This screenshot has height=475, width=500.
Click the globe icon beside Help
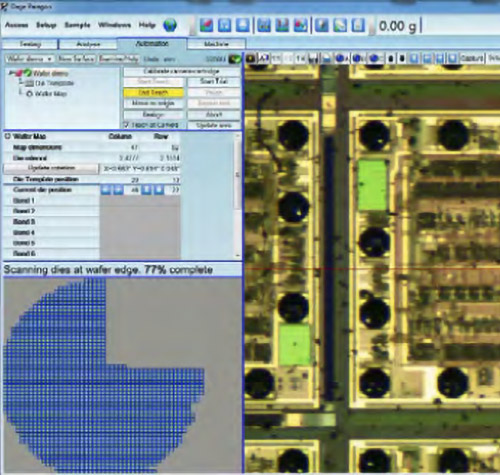coord(170,25)
